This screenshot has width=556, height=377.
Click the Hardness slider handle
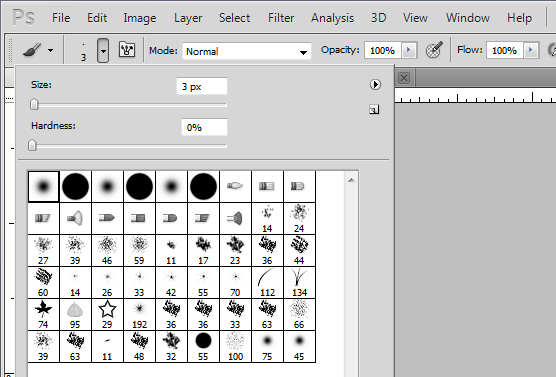point(32,145)
